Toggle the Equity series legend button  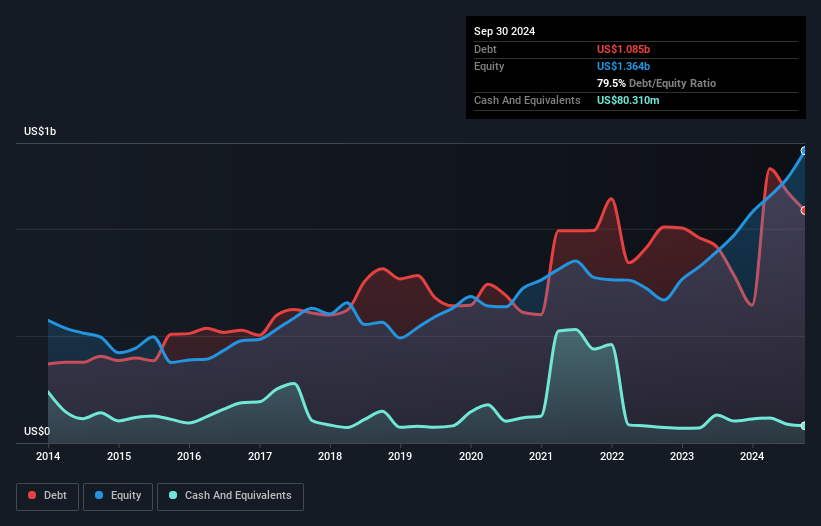[118, 496]
